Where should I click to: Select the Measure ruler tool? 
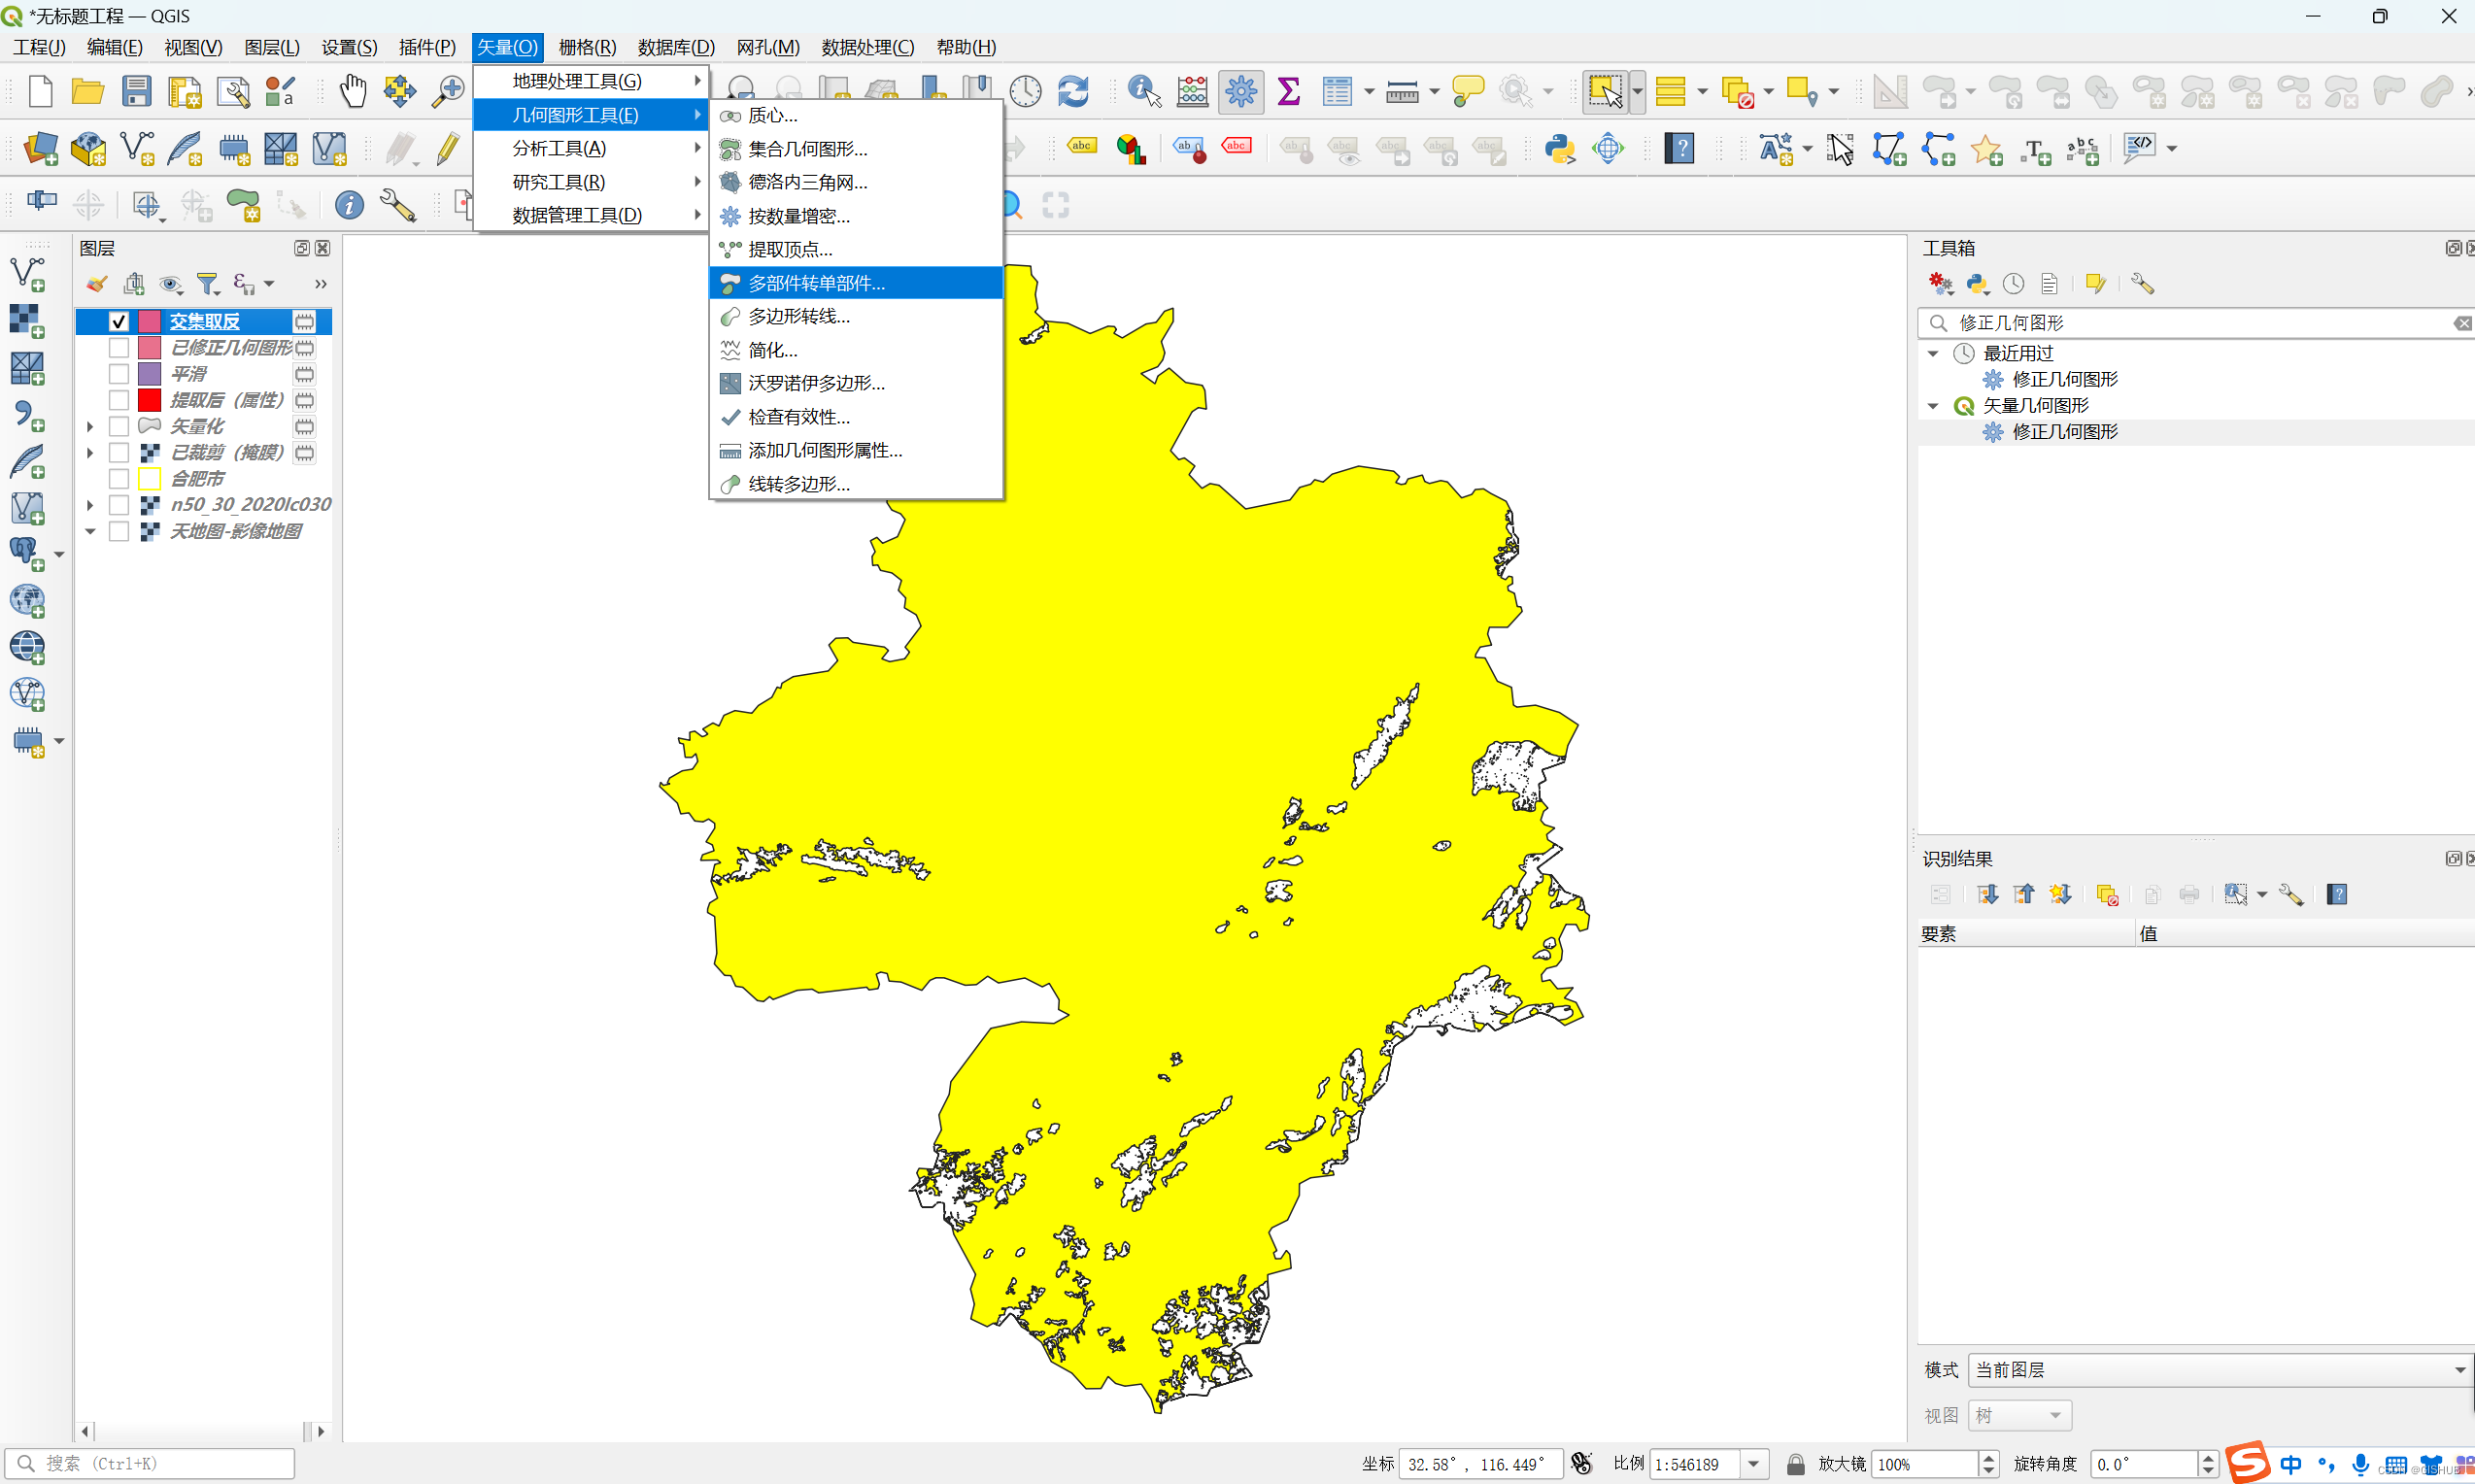coord(1402,93)
